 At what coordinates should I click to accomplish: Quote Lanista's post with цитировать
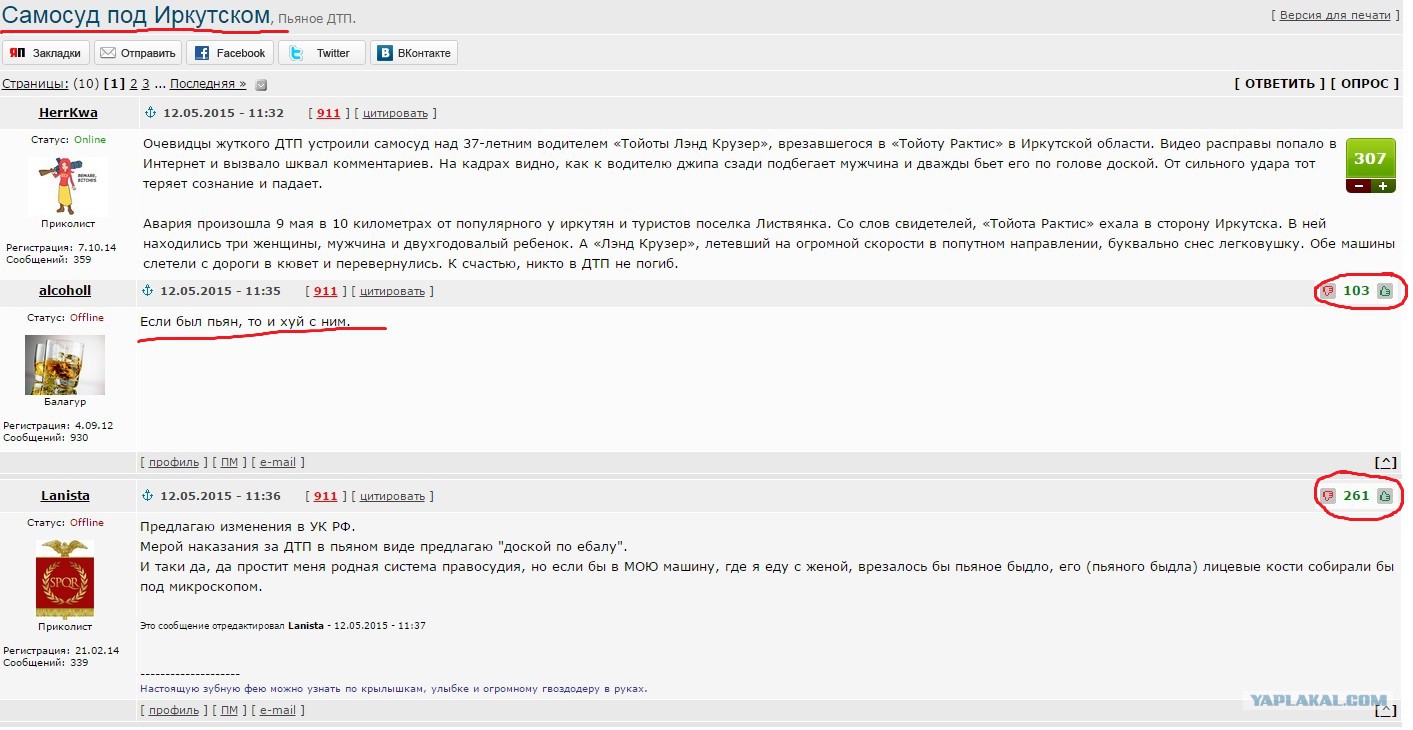click(392, 496)
